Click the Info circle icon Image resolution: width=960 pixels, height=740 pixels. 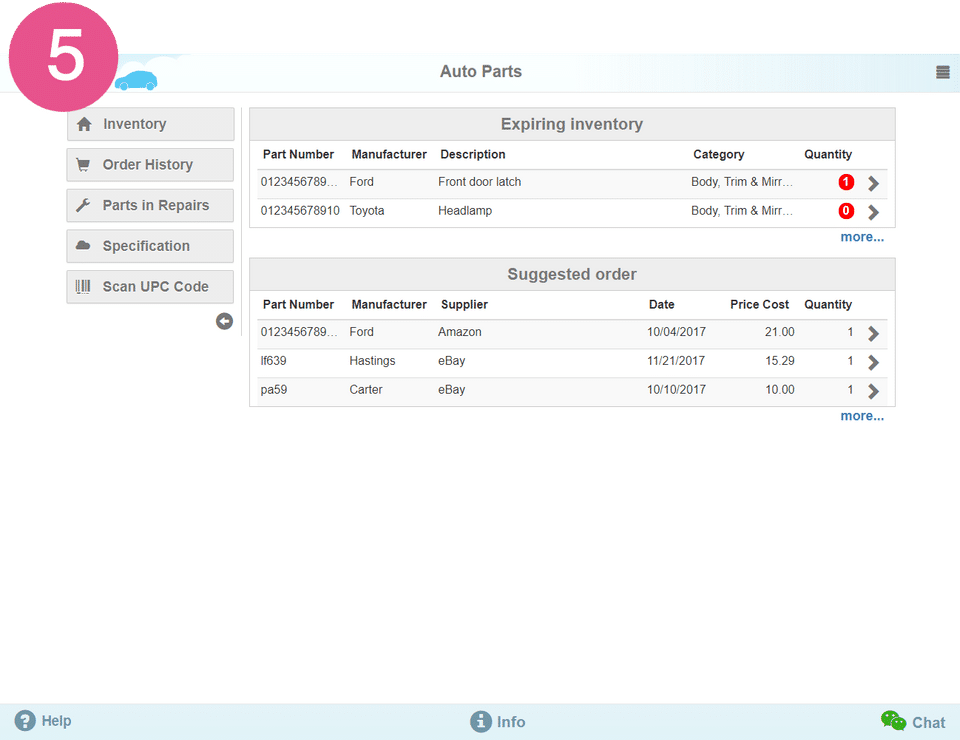(481, 722)
